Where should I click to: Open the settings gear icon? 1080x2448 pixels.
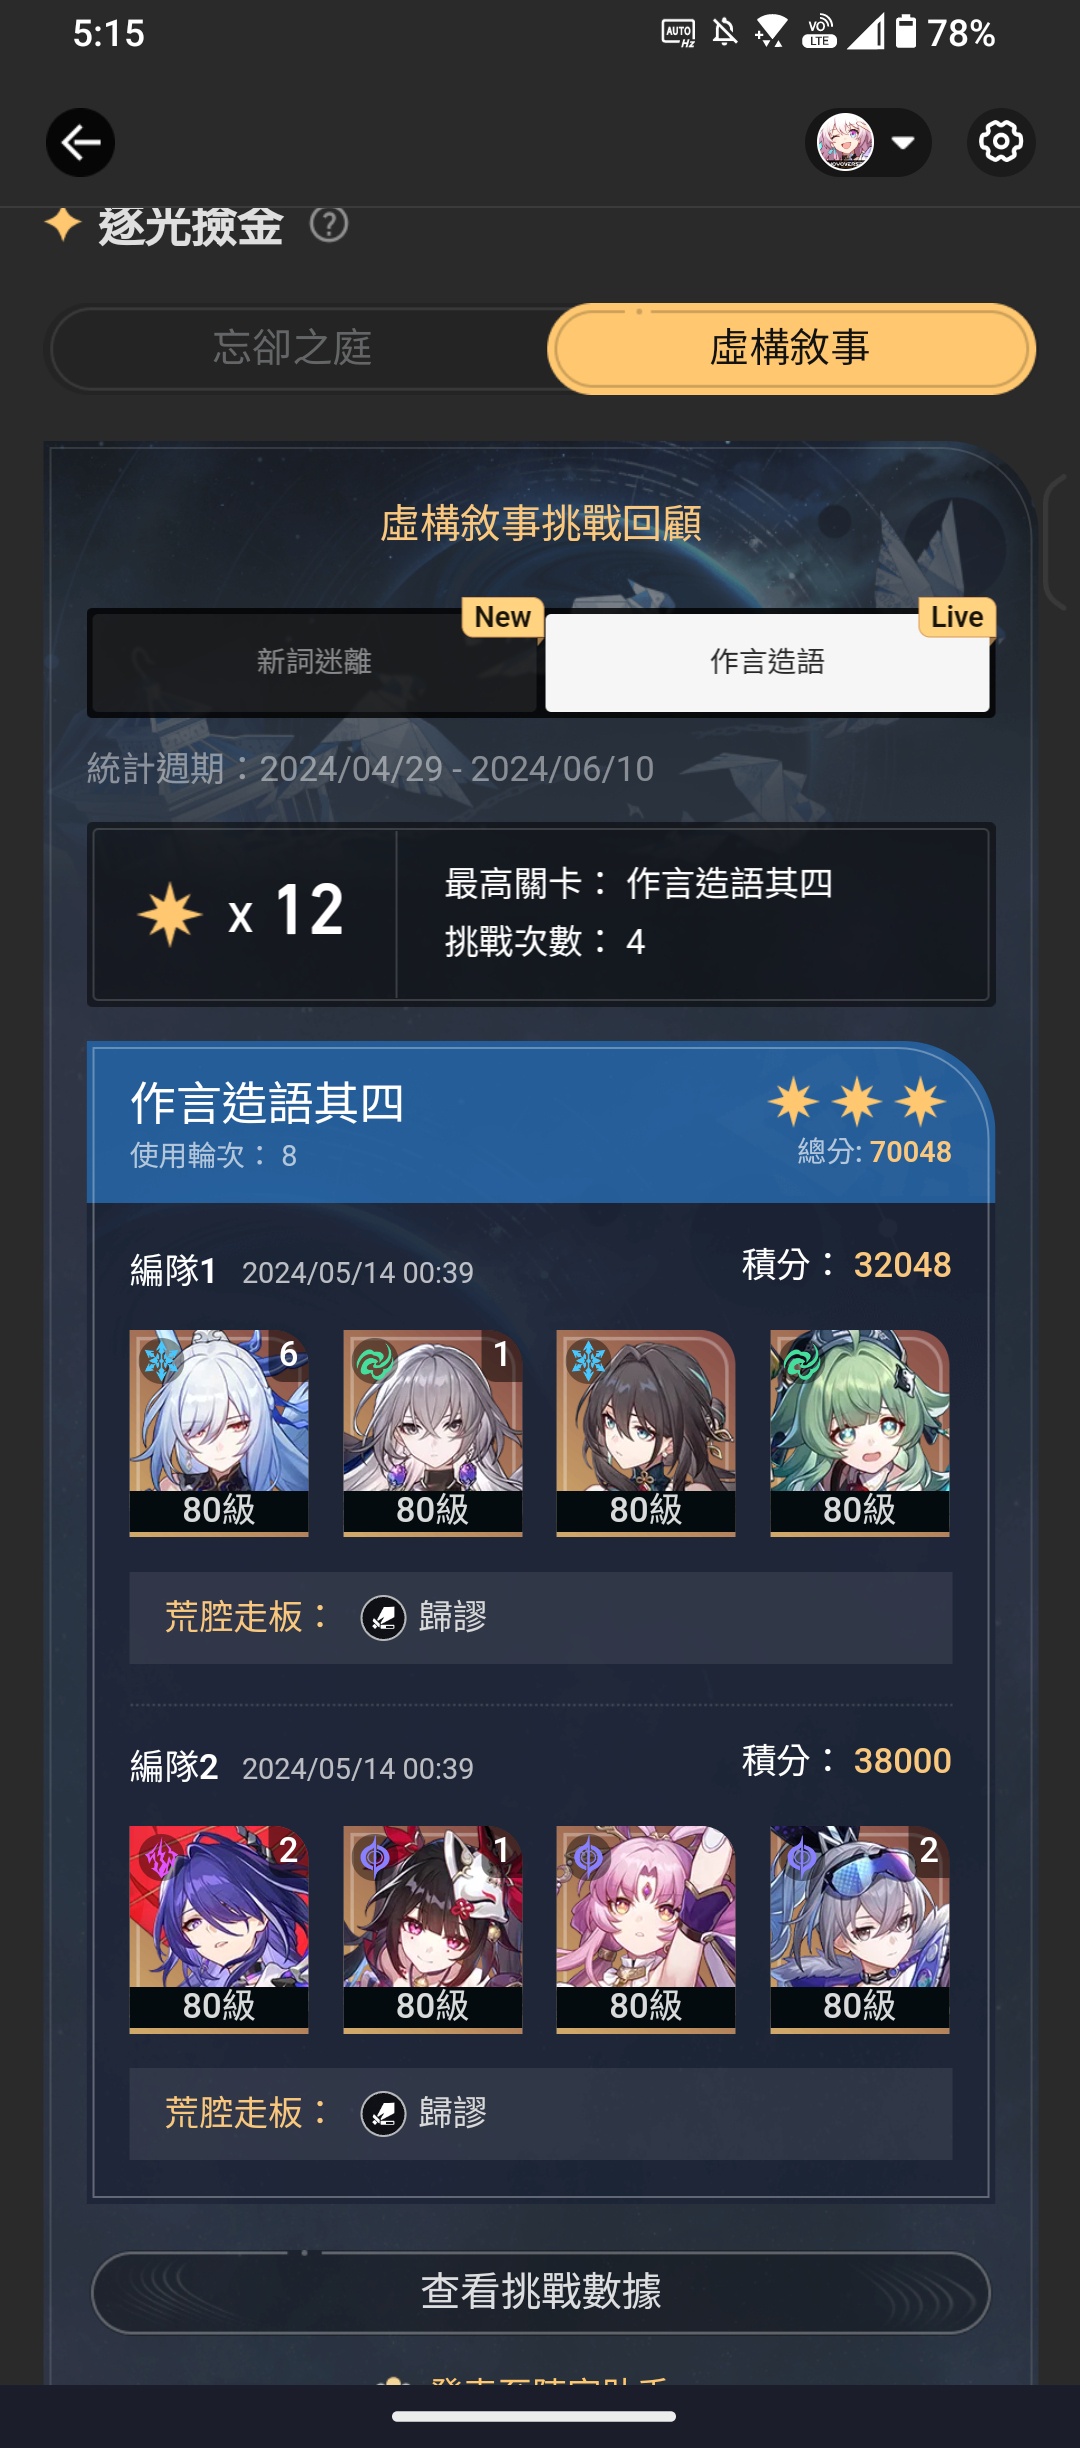click(x=1001, y=142)
